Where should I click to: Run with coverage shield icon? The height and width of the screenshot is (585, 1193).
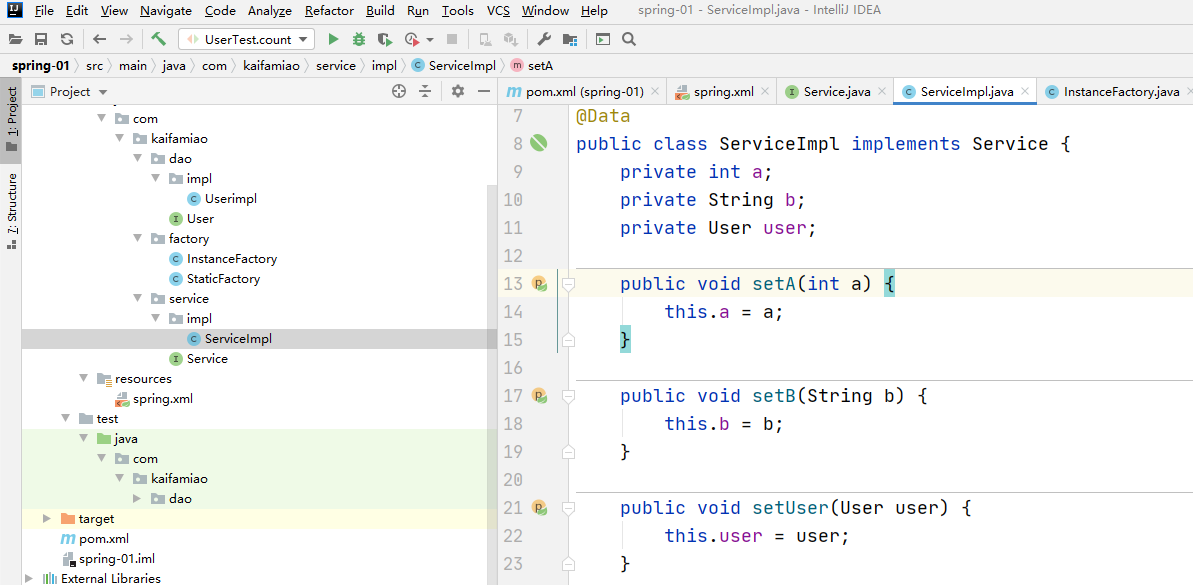tap(385, 39)
